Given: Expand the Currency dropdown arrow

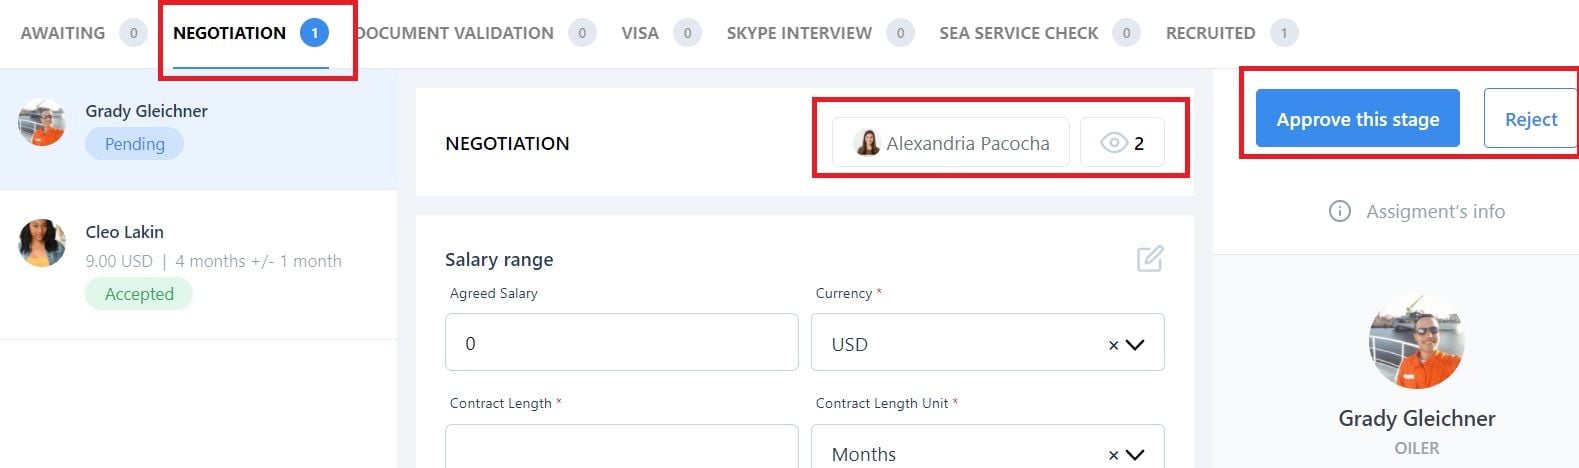Looking at the screenshot, I should [x=1135, y=345].
